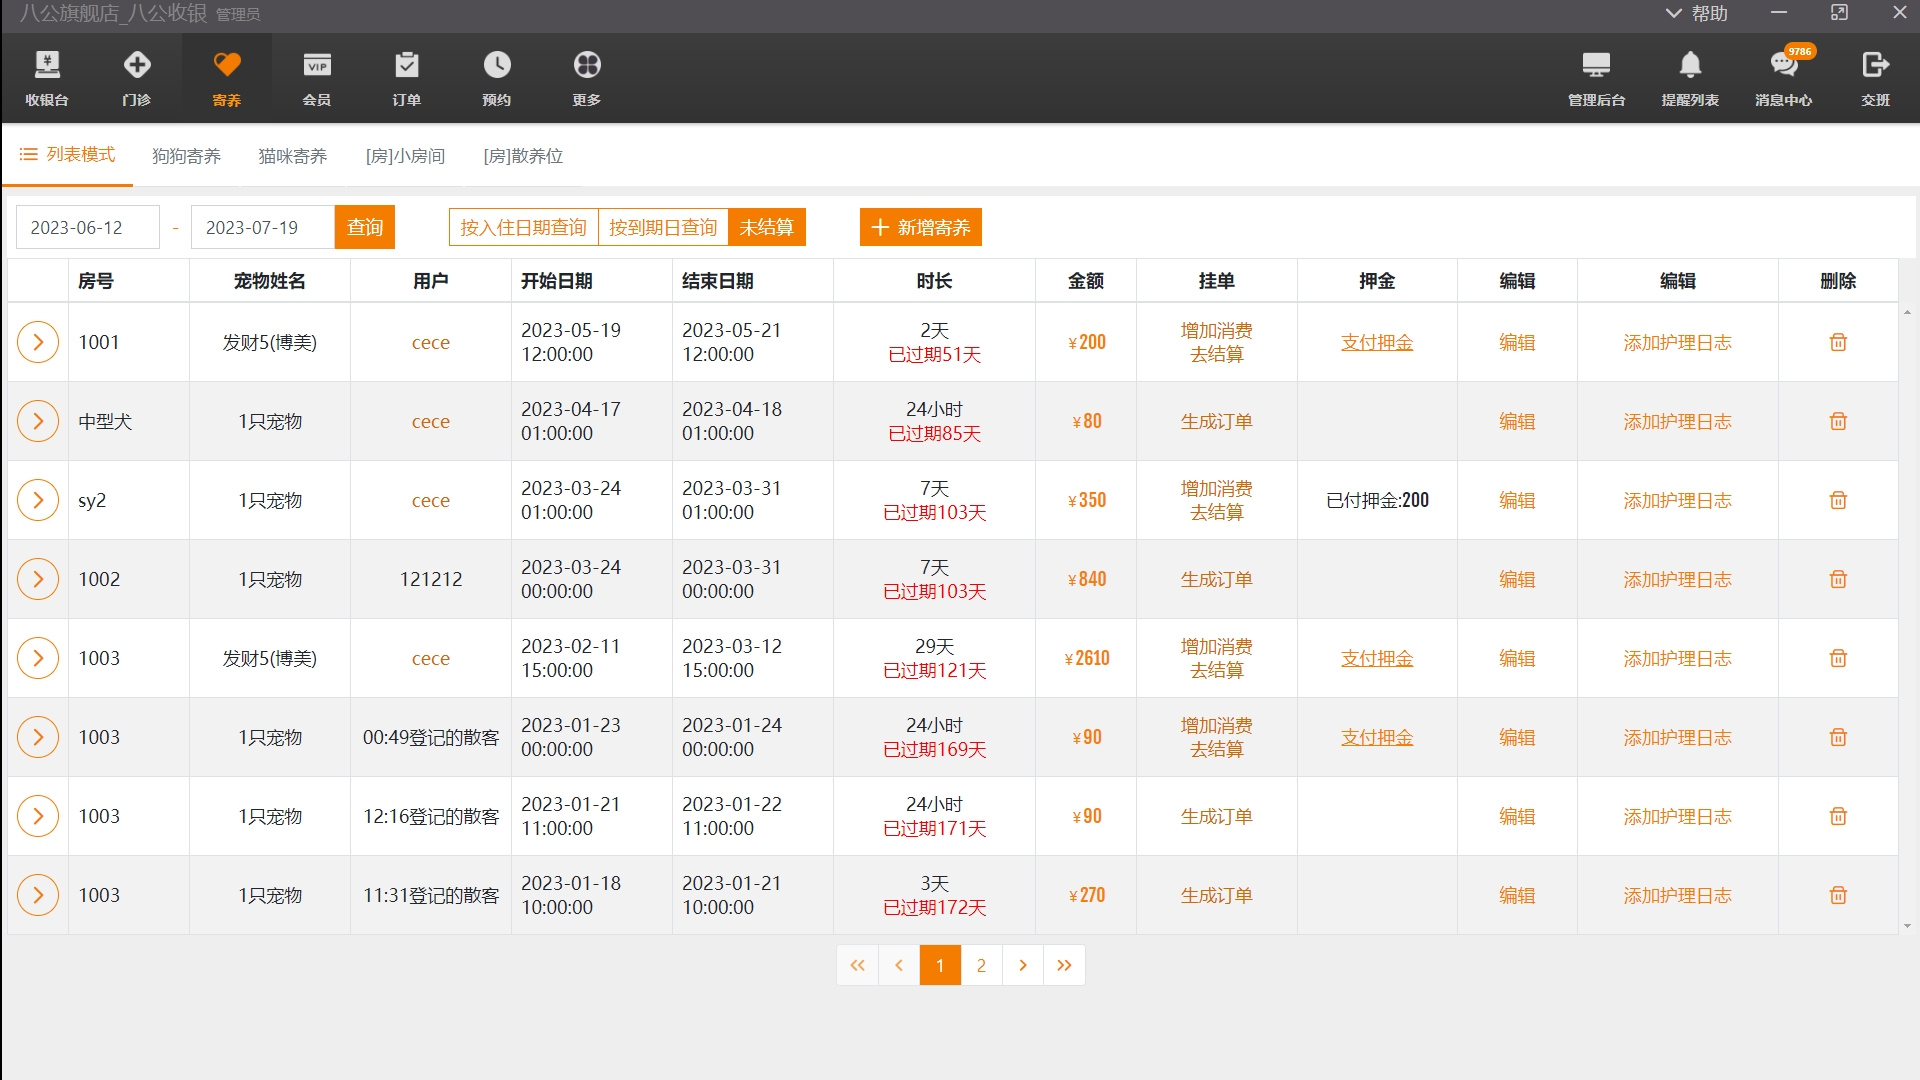Toggle the 未结算 unsettled filter
The height and width of the screenshot is (1080, 1920).
click(x=767, y=227)
